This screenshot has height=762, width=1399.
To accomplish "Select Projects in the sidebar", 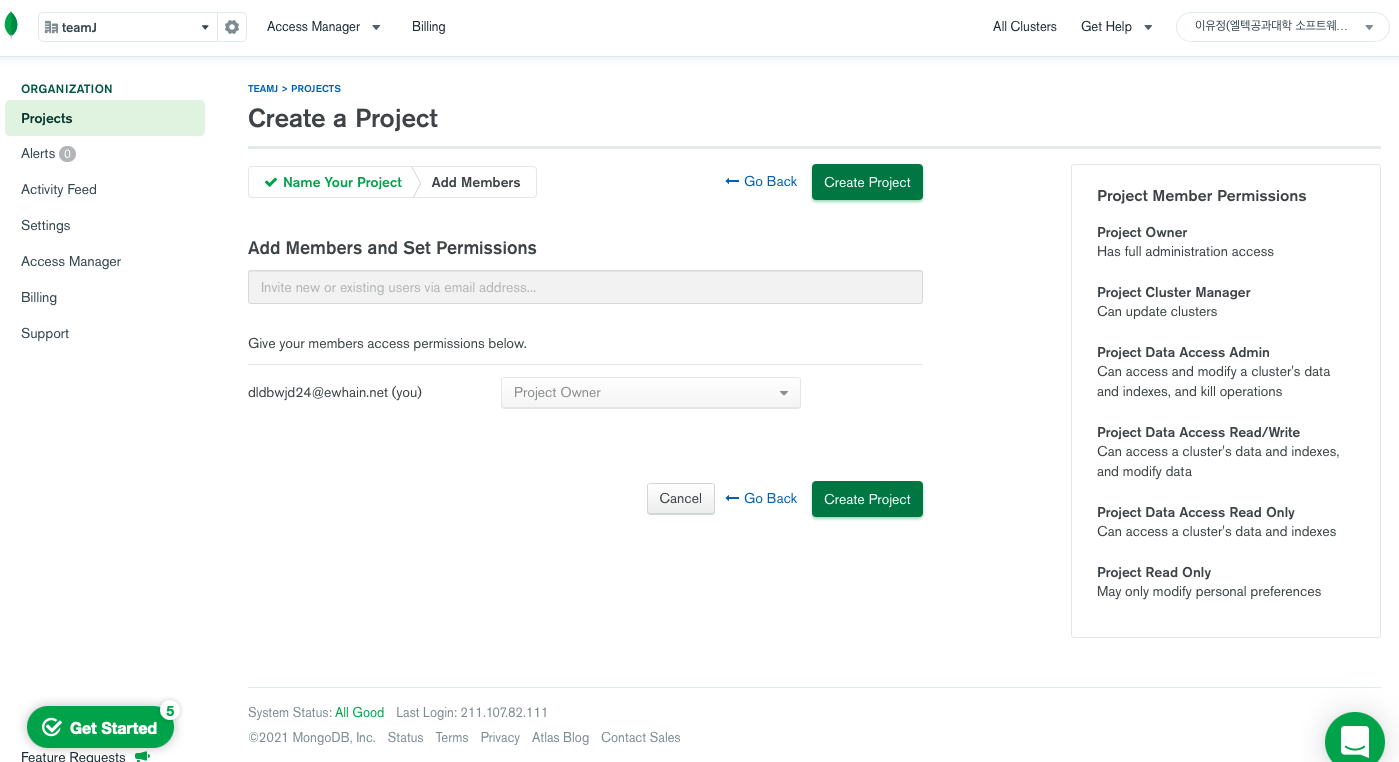I will click(x=105, y=118).
